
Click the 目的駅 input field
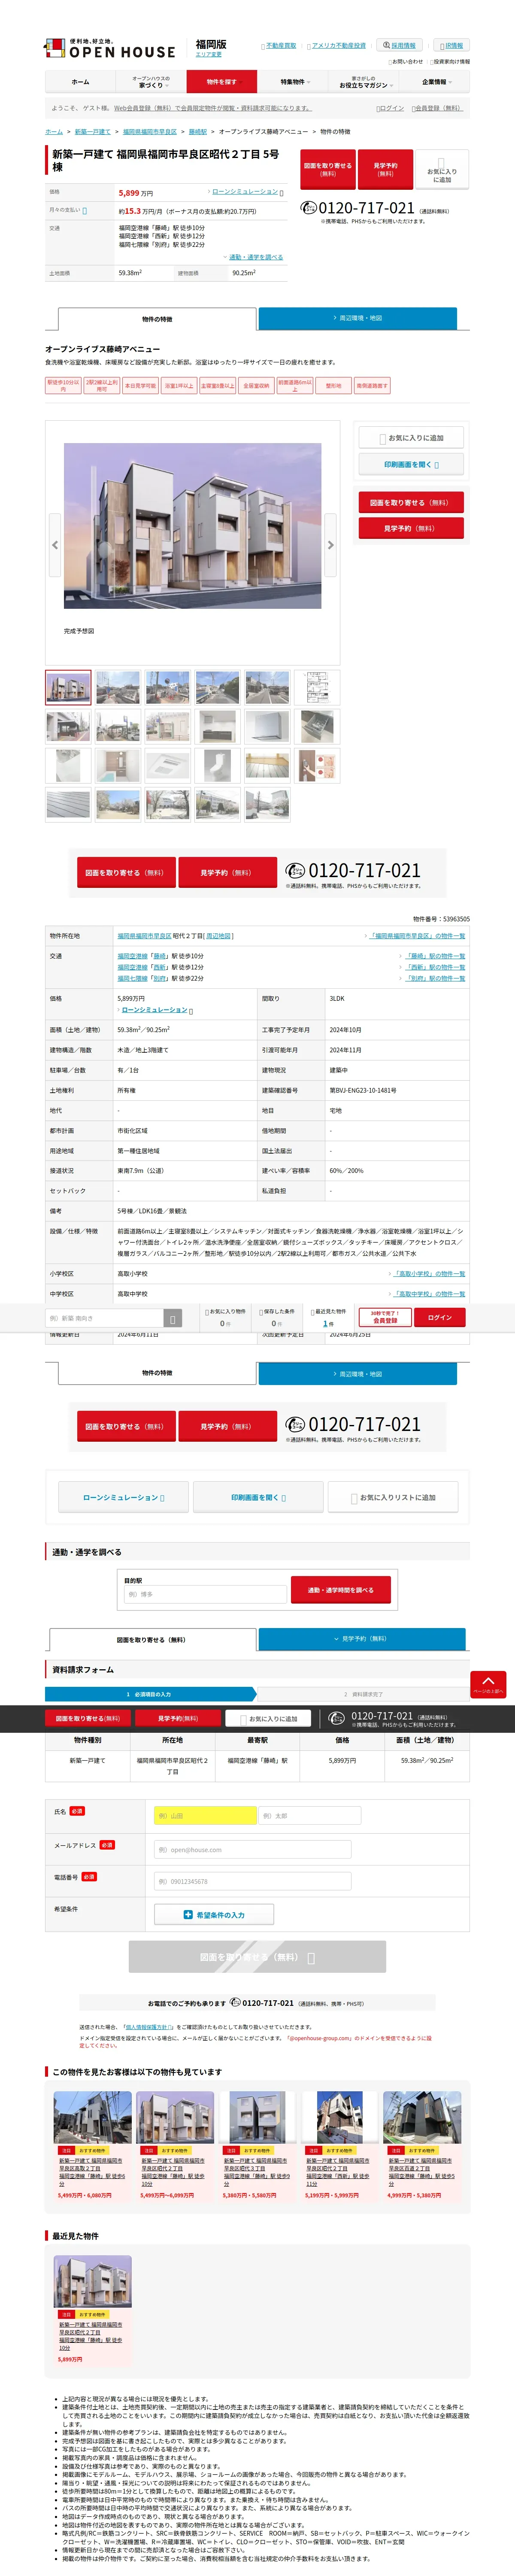[x=205, y=1594]
